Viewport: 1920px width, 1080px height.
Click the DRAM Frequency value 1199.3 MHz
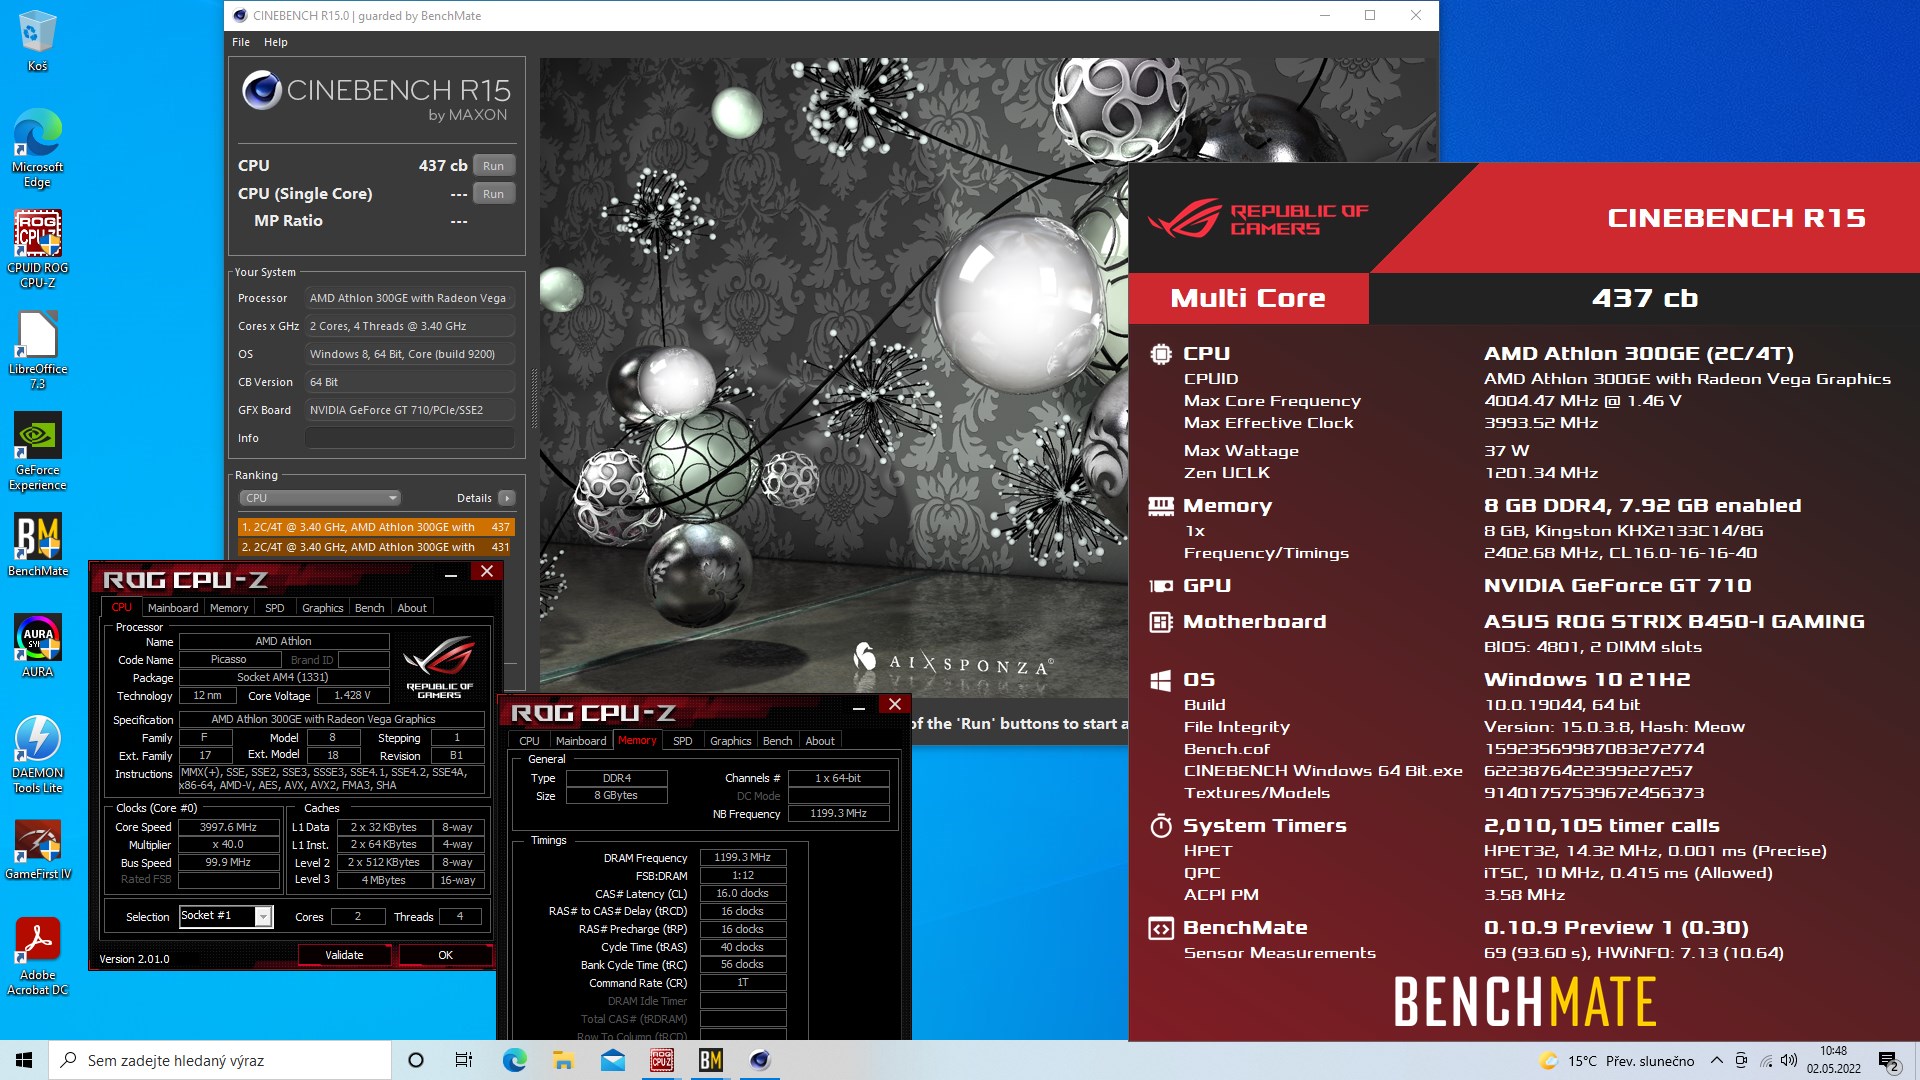(743, 857)
